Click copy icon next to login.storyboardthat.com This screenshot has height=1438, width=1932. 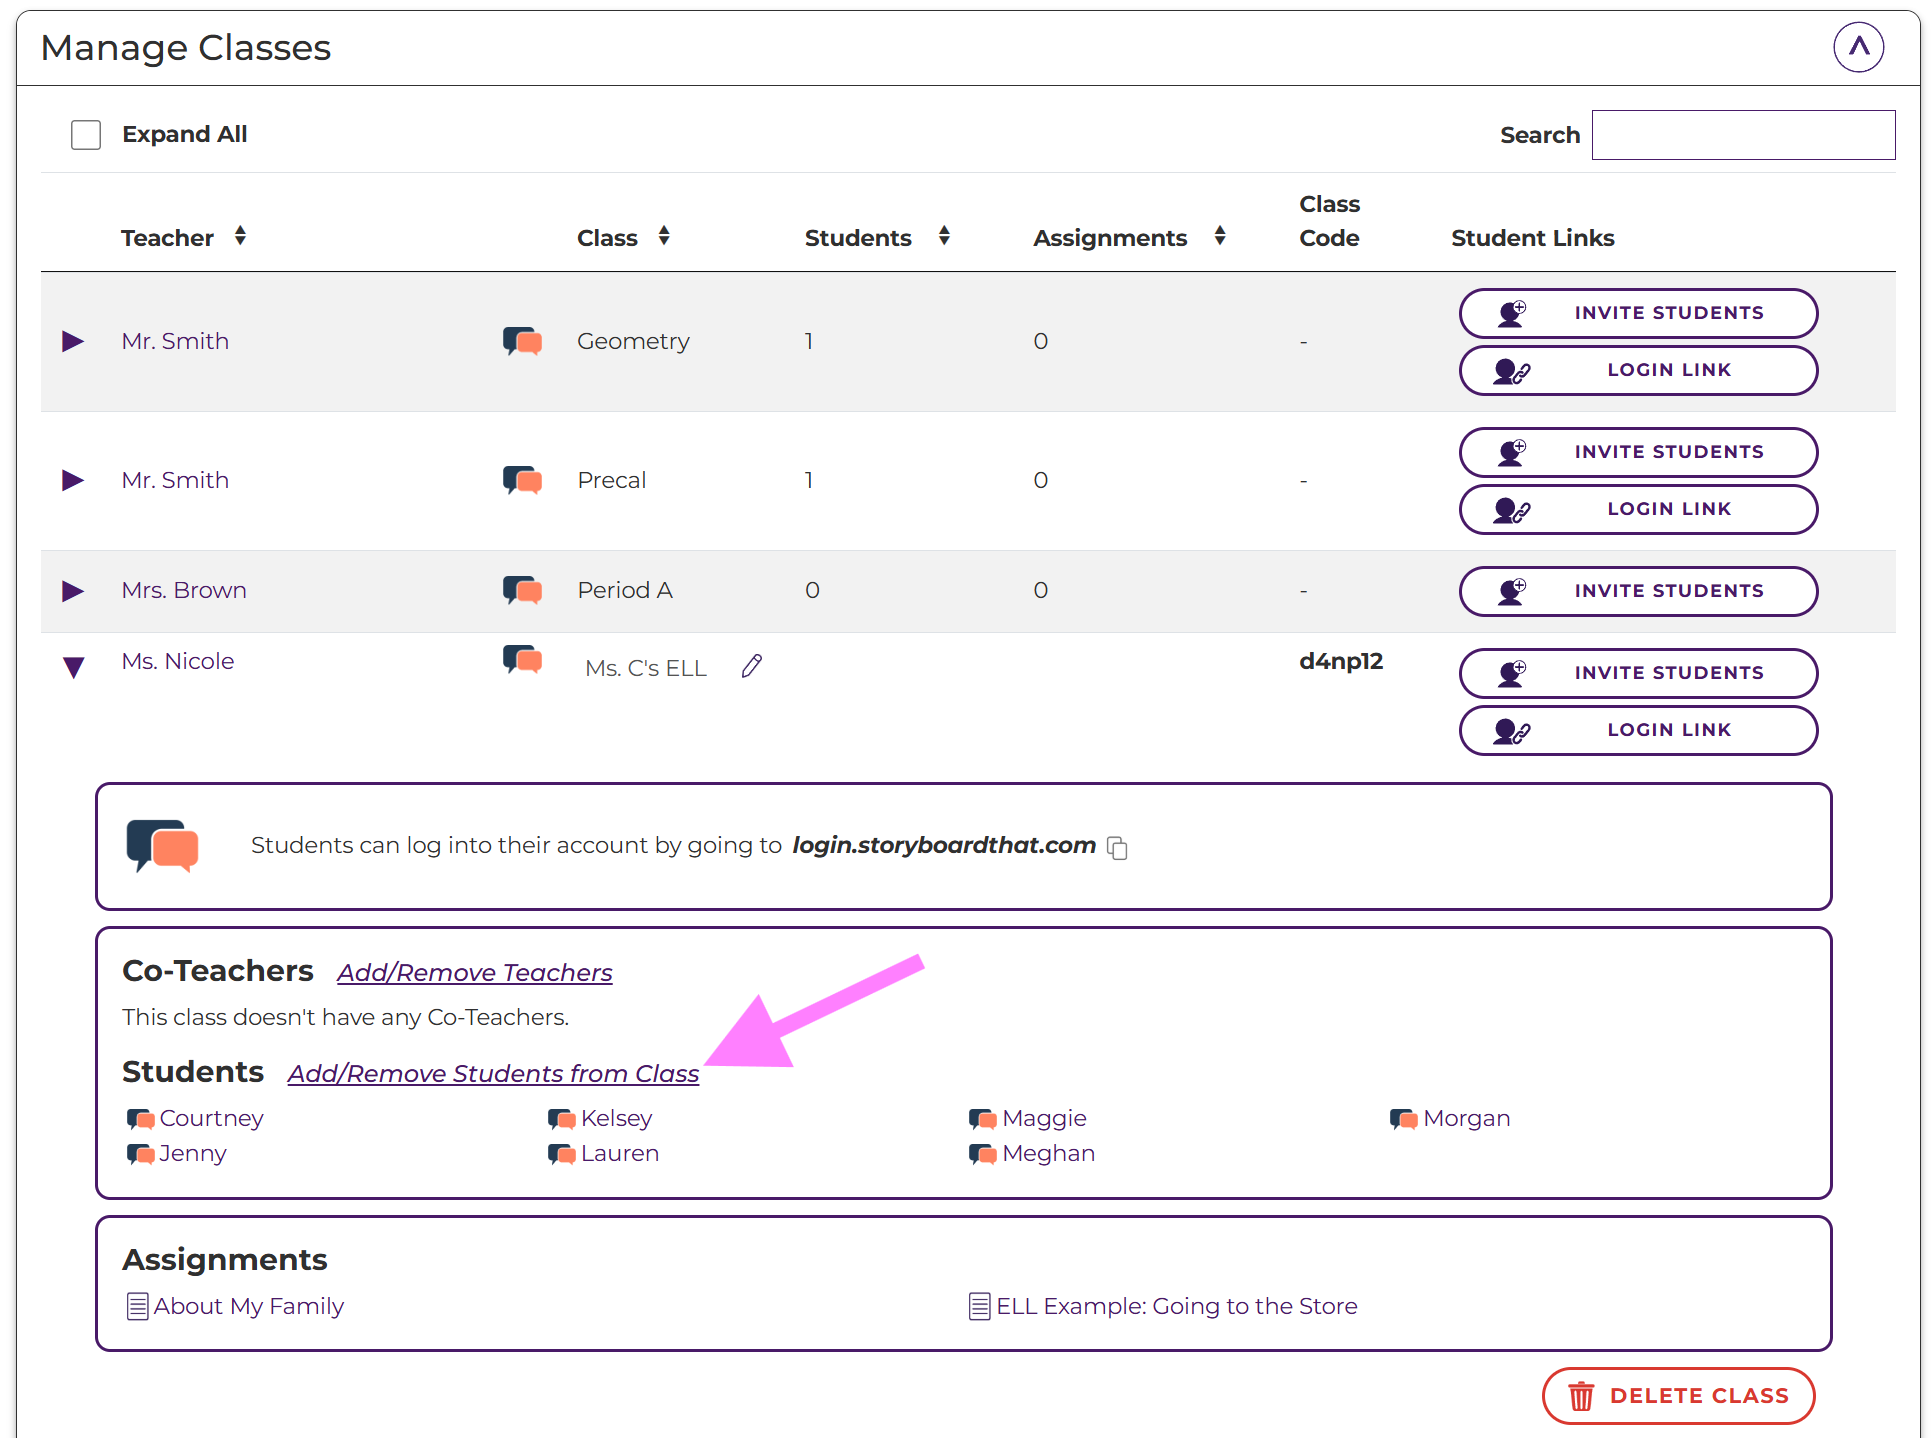[1118, 848]
